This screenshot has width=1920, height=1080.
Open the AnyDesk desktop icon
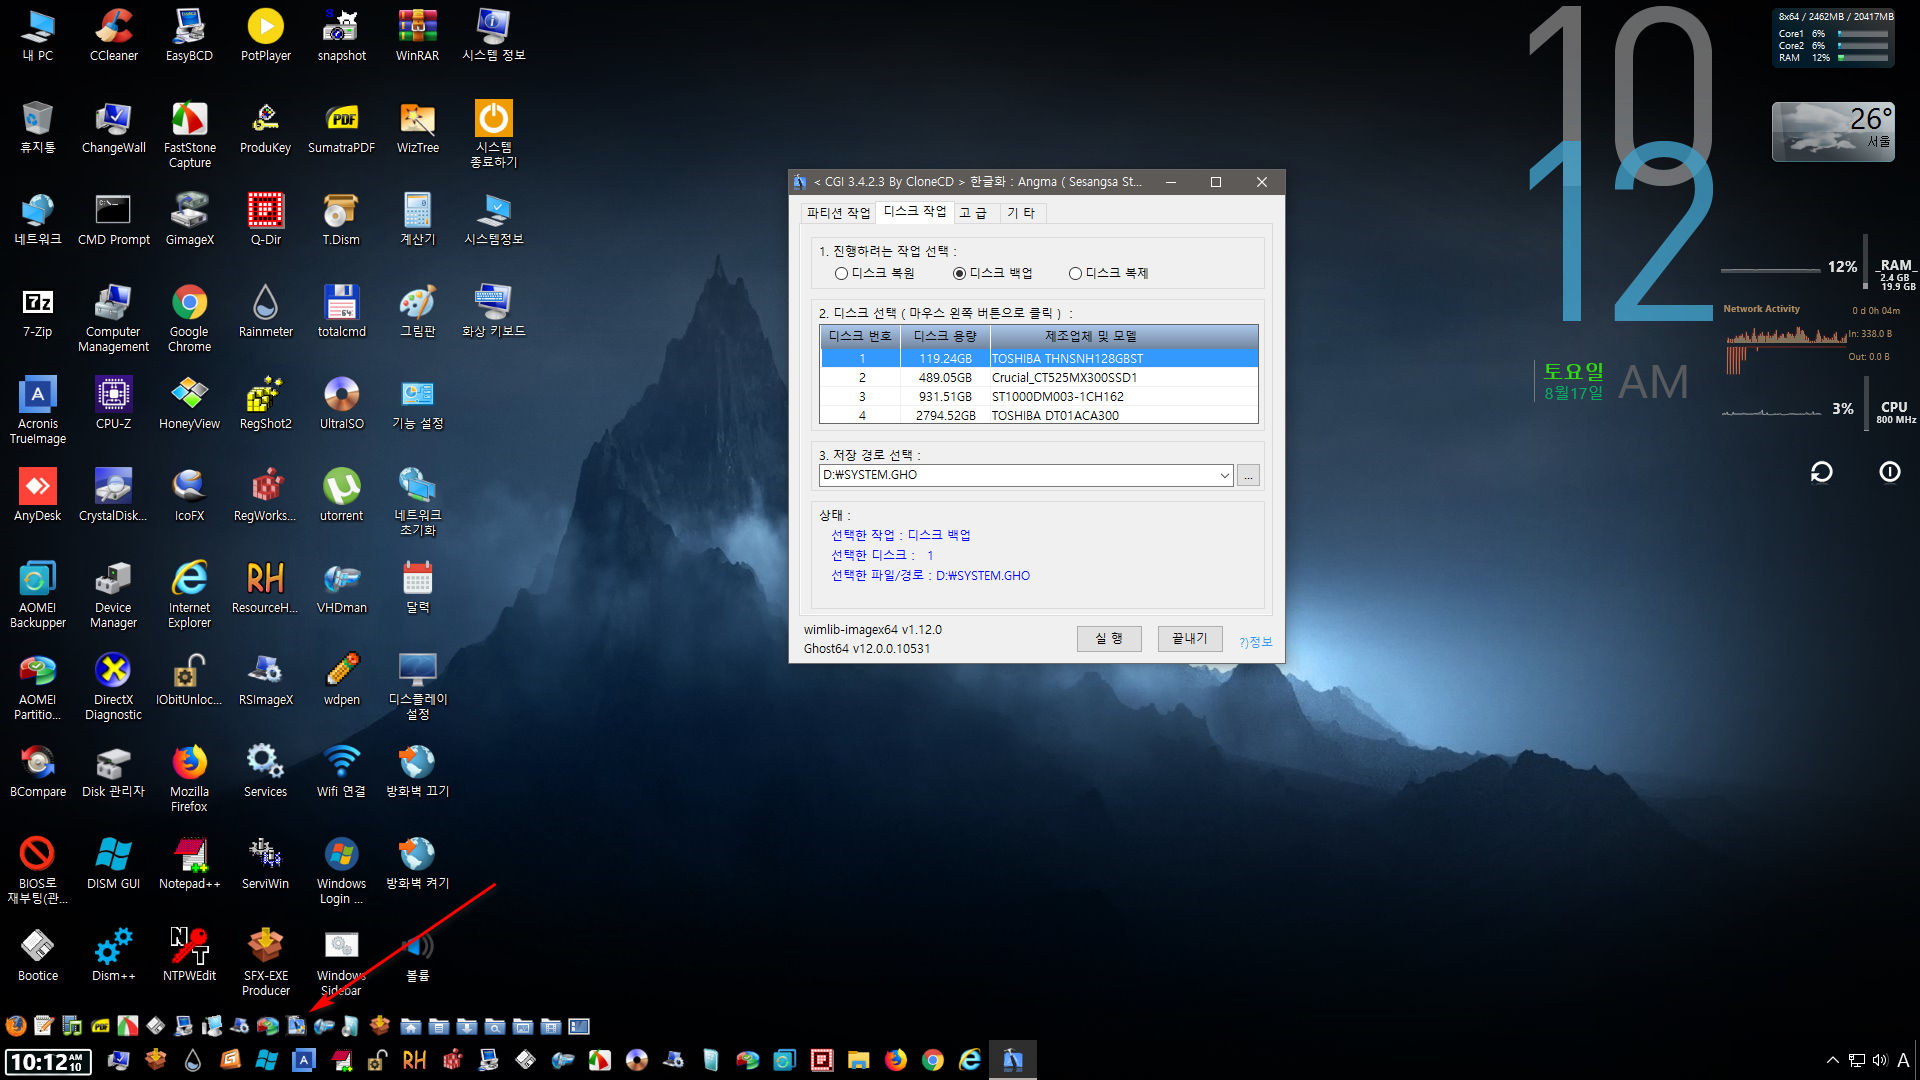37,495
